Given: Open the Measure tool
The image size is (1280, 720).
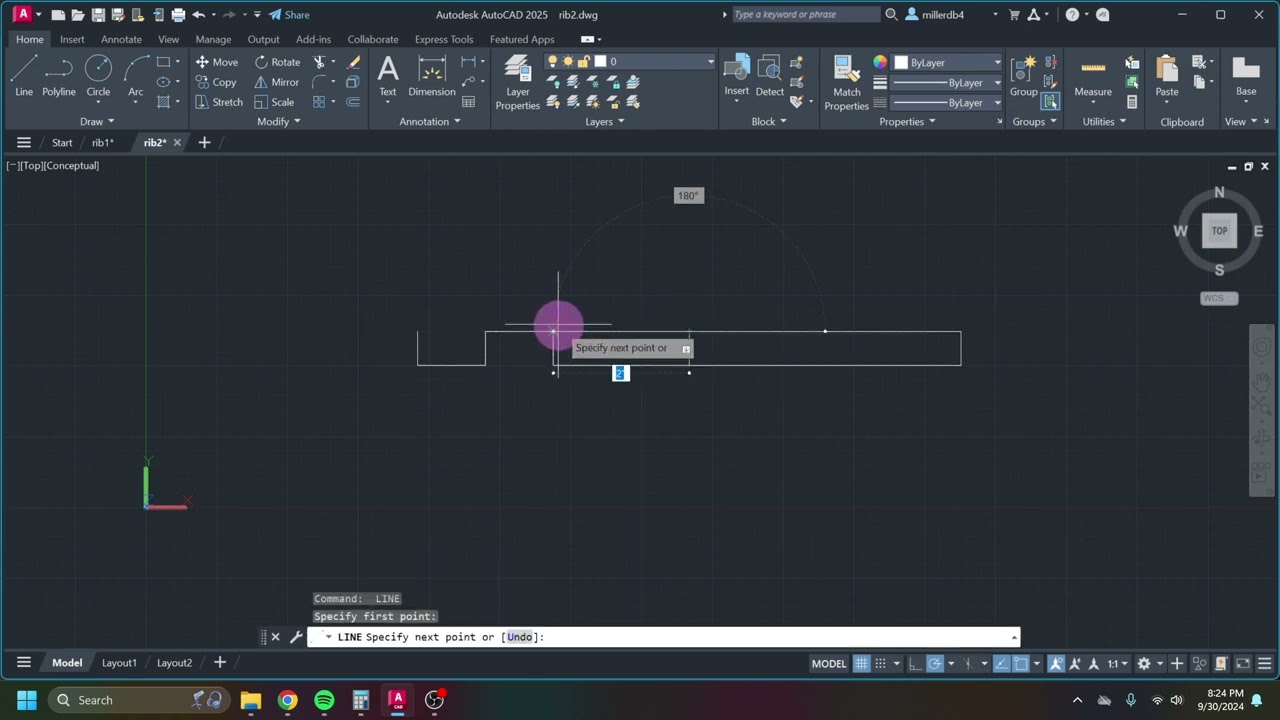Looking at the screenshot, I should (1093, 76).
